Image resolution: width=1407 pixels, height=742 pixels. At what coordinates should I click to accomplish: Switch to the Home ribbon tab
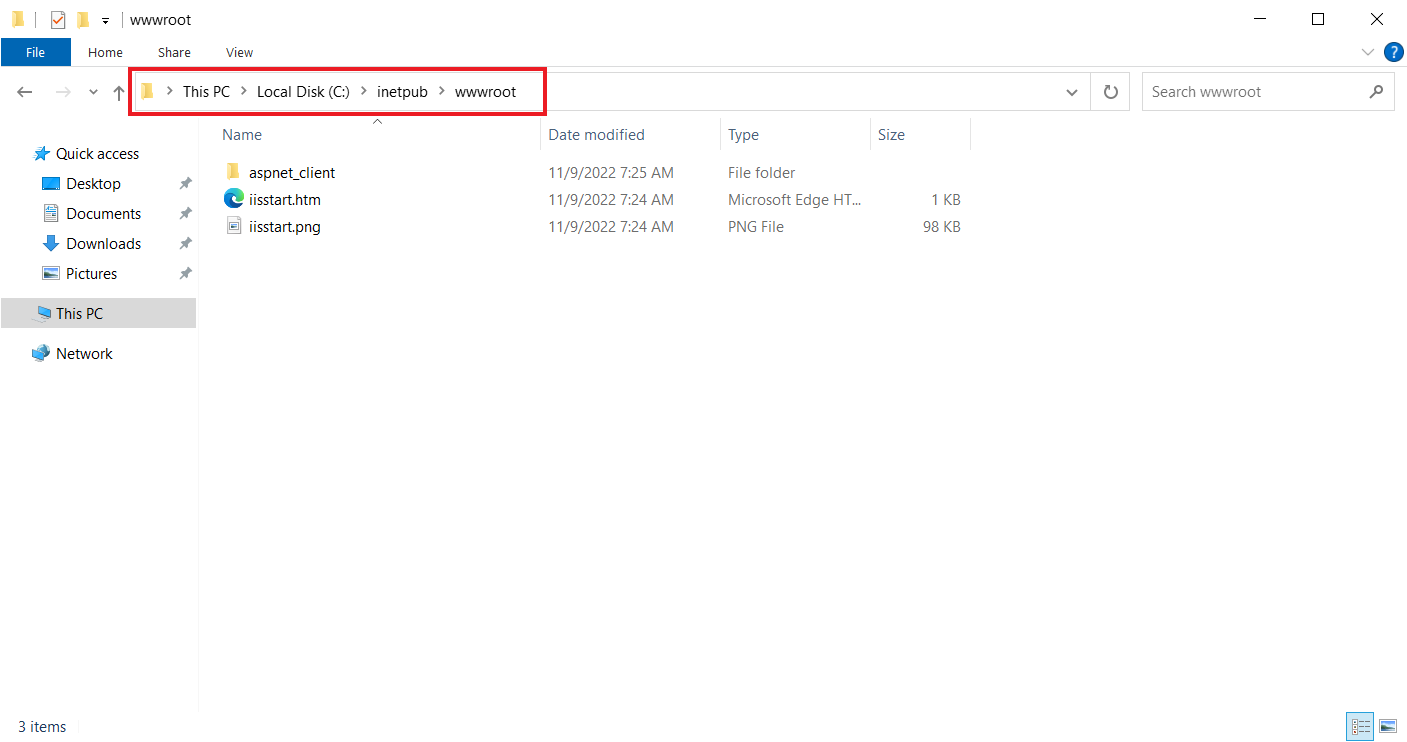[105, 52]
